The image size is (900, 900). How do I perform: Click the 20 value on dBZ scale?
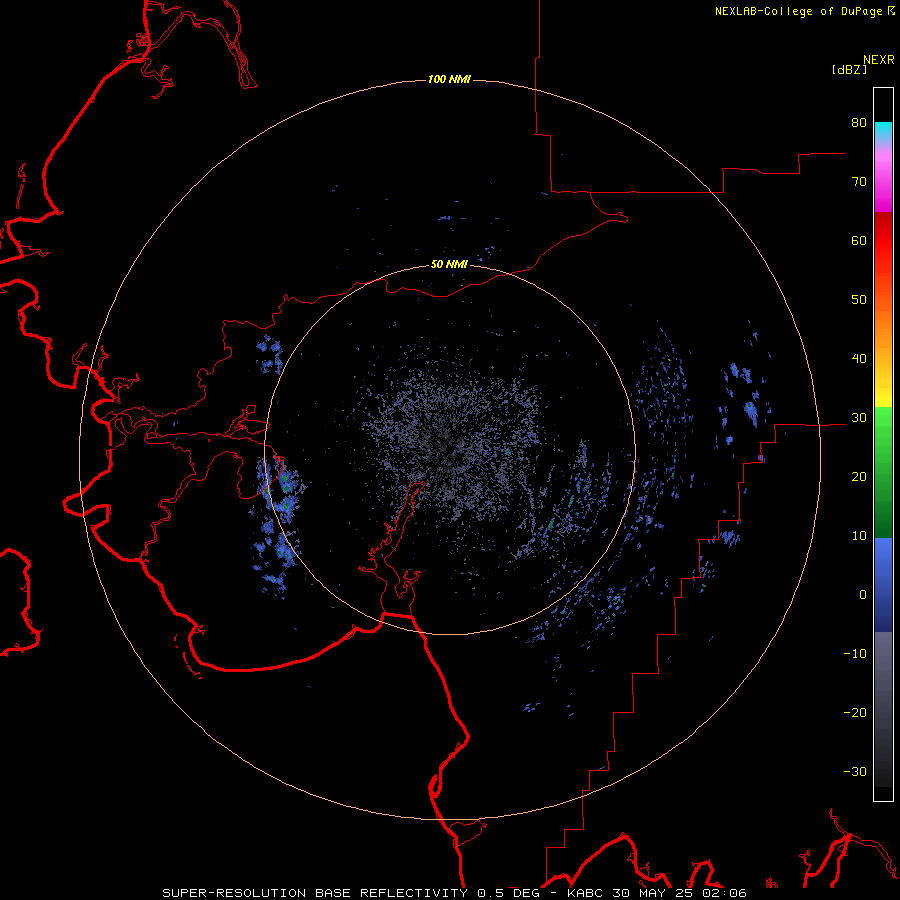(x=859, y=477)
